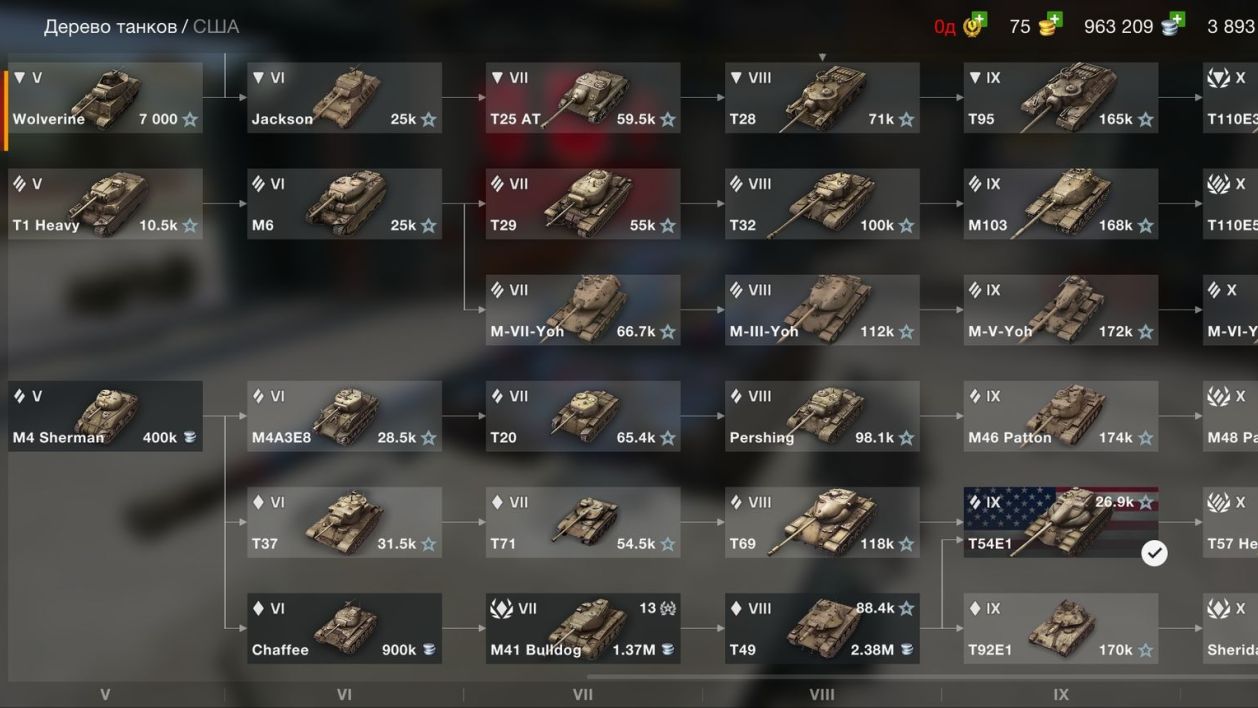Go back via Дерево танков link
This screenshot has height=708, width=1258.
pyautogui.click(x=110, y=27)
